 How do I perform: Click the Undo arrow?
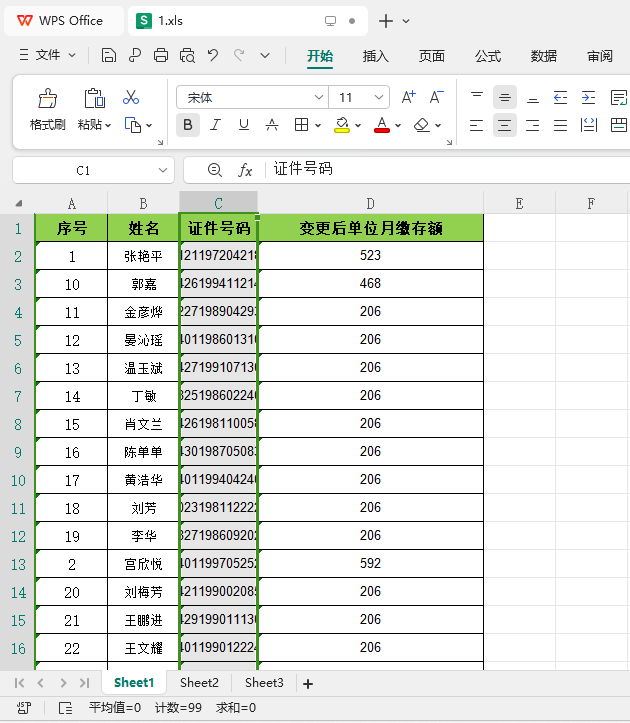pos(213,55)
